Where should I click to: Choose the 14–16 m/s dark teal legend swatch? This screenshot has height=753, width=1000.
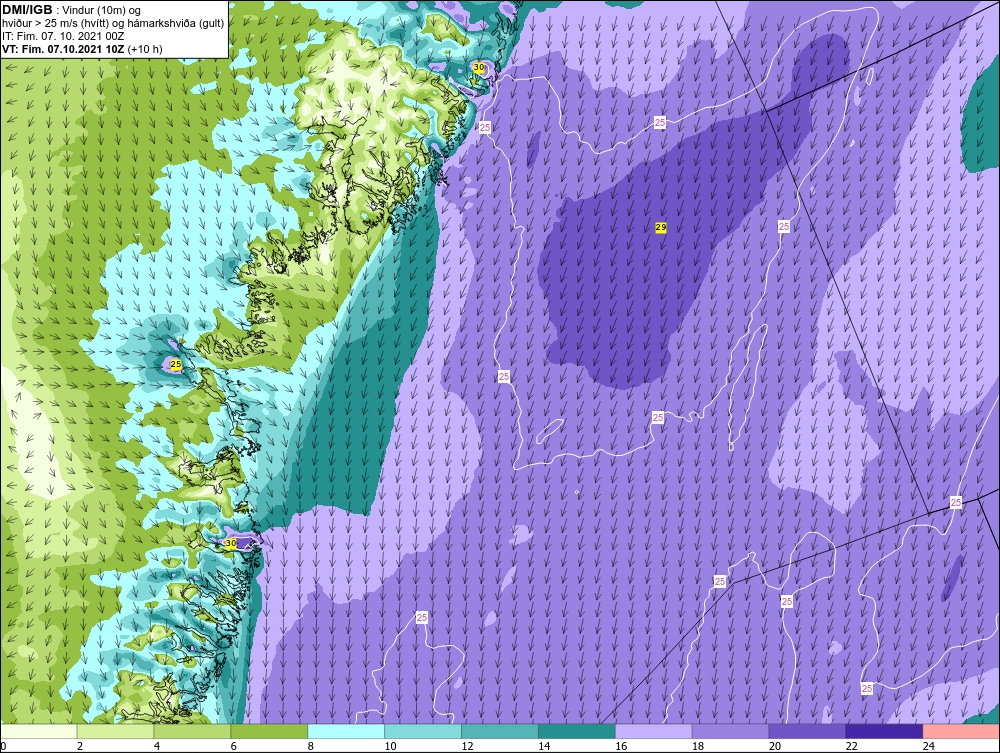(577, 731)
